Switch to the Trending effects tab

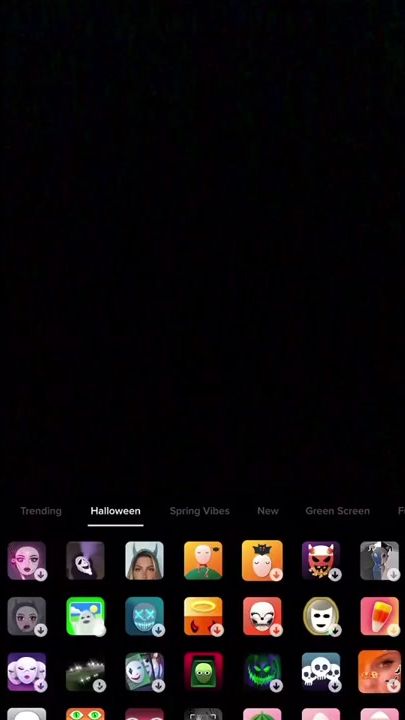click(x=41, y=511)
